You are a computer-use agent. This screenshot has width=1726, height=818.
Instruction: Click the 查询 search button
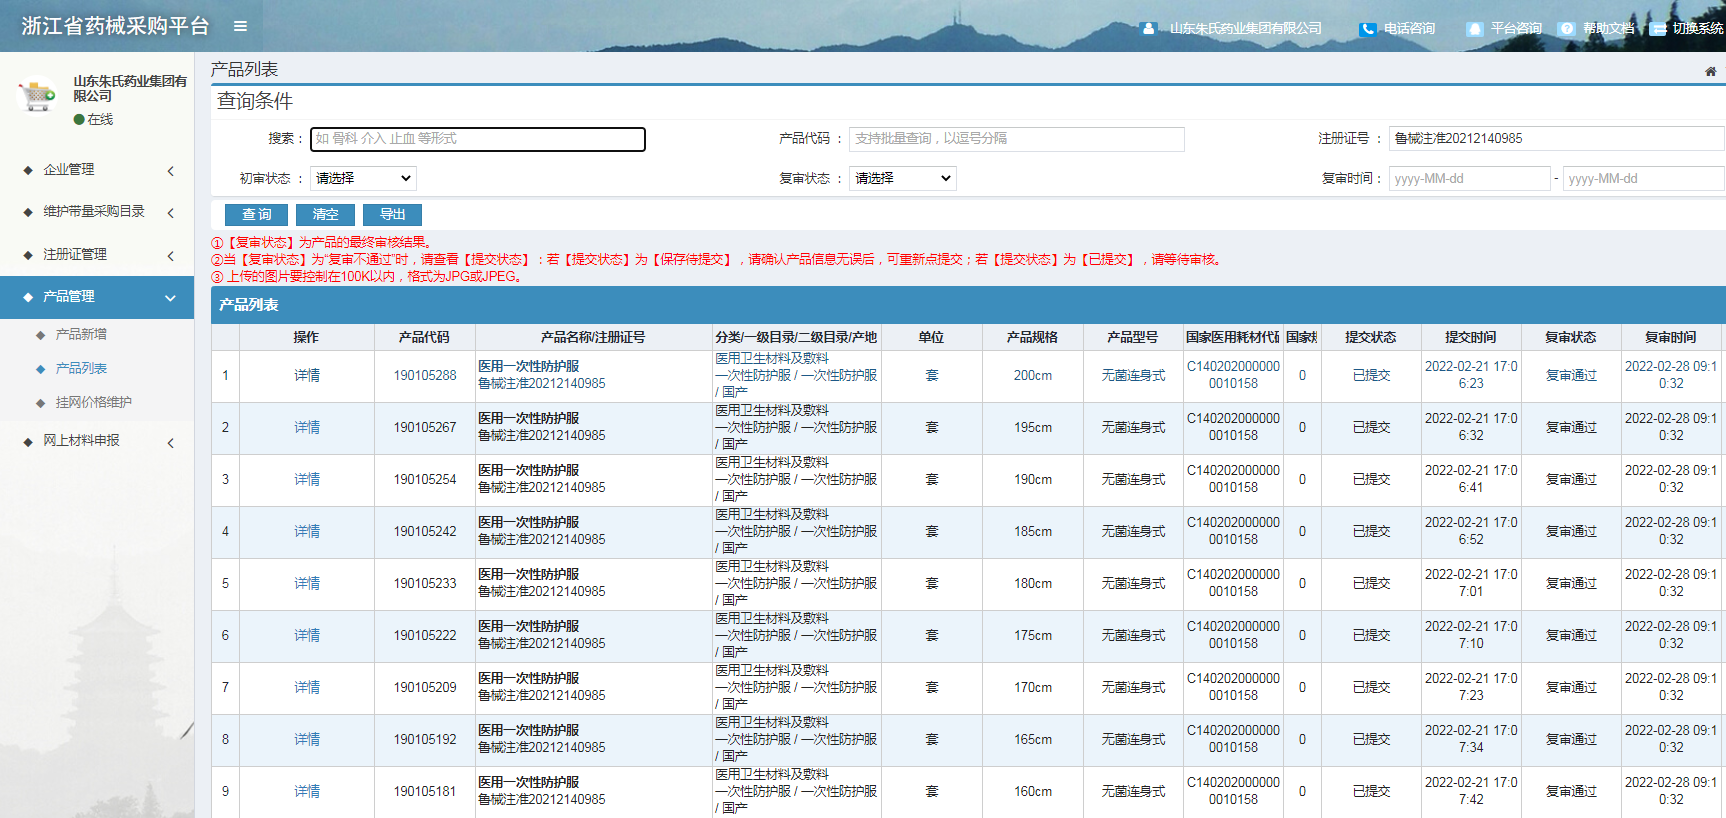[x=256, y=215]
